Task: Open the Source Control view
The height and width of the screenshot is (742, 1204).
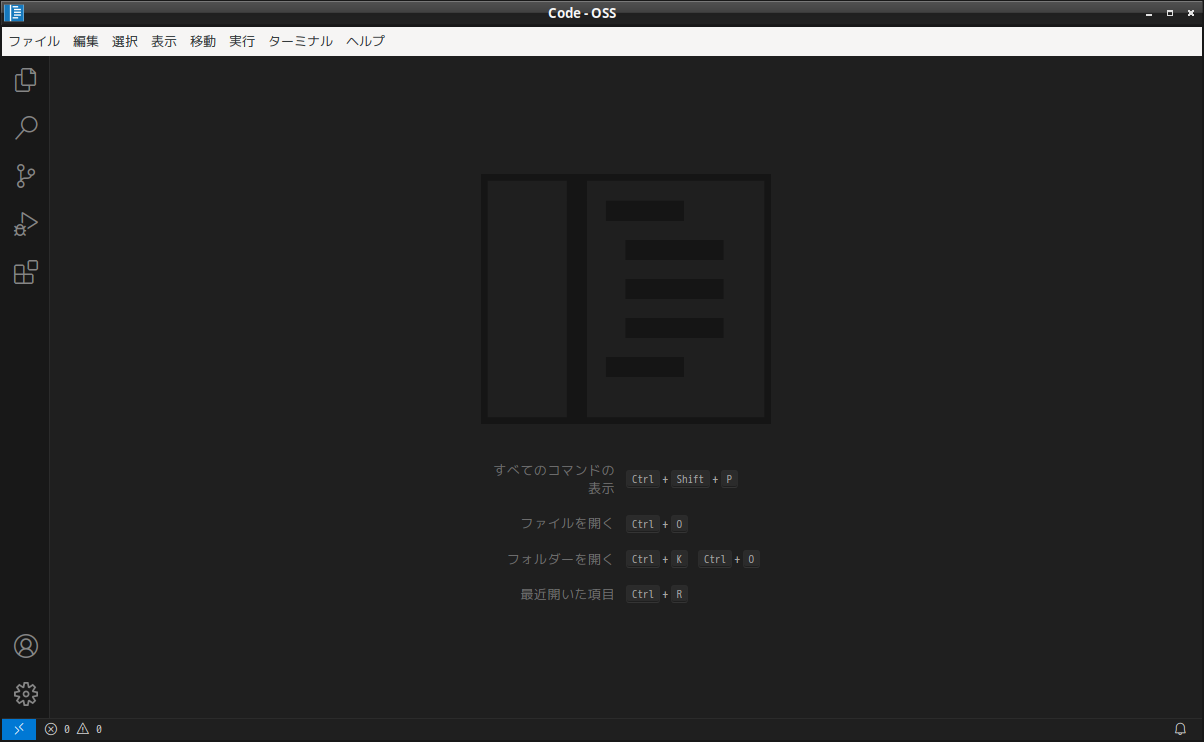Action: (x=25, y=176)
